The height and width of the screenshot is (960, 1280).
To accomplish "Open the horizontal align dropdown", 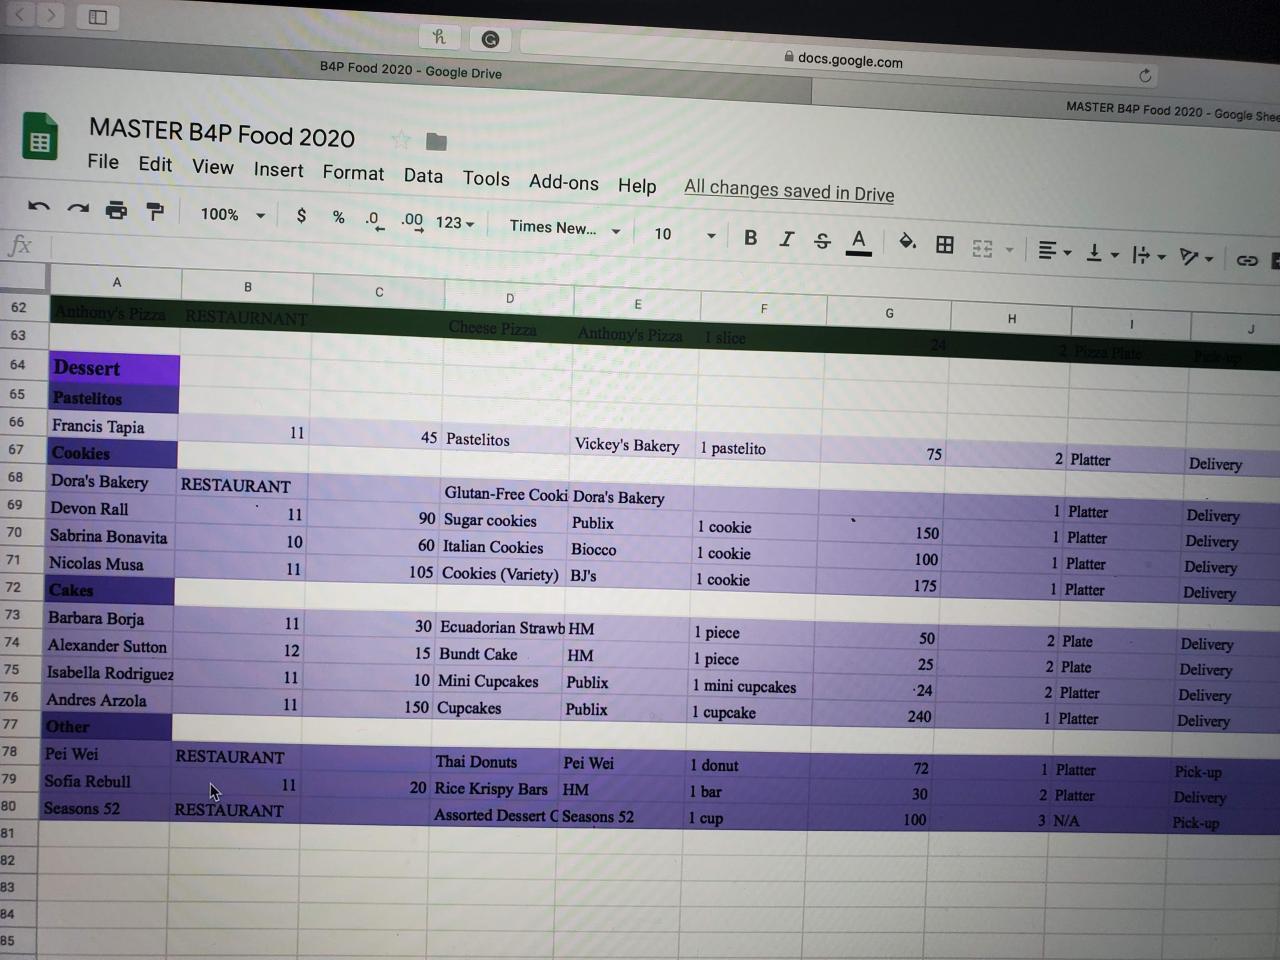I will point(1054,251).
